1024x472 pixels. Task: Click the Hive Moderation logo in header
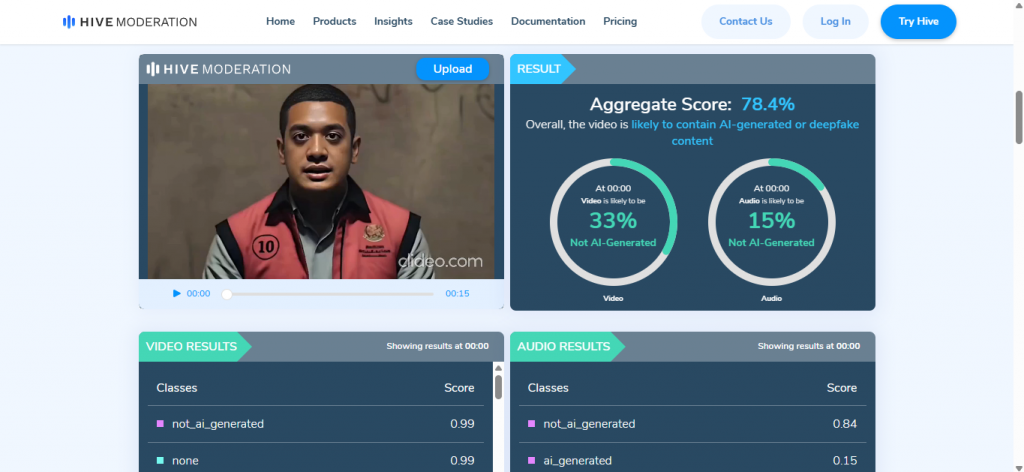[x=130, y=21]
